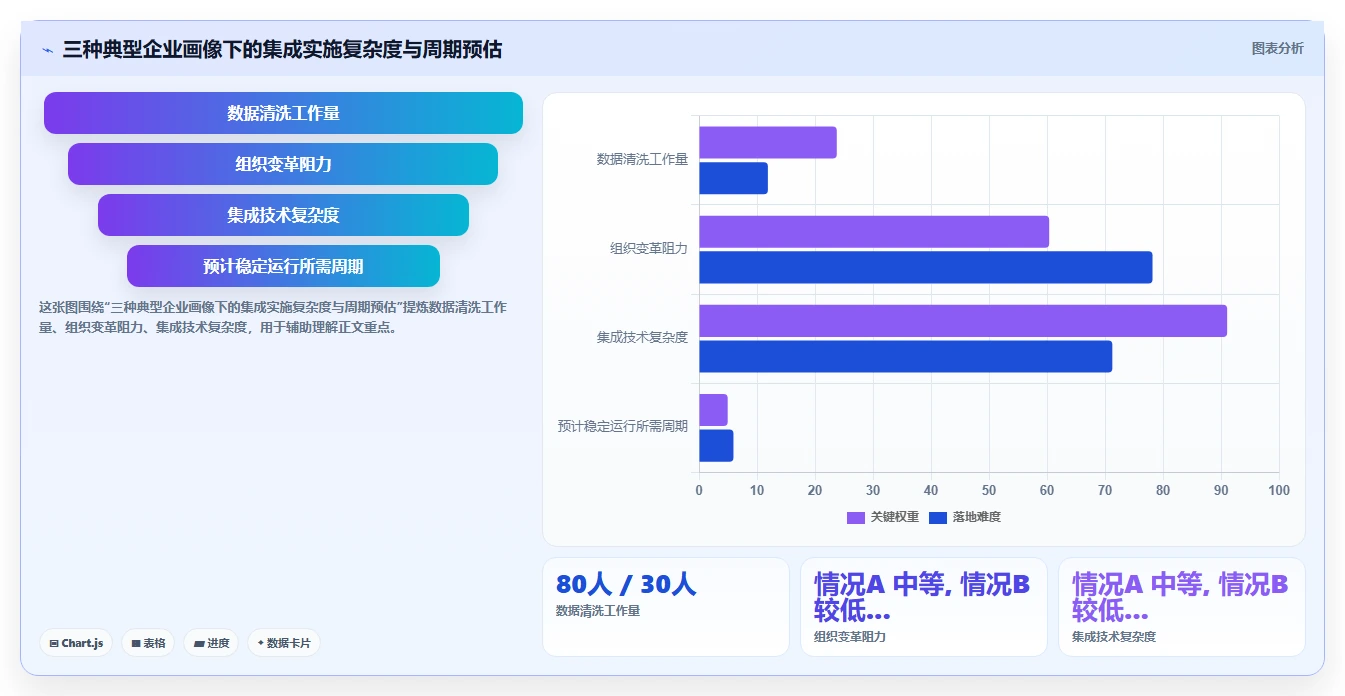Click x-axis tick value 100
1345x696 pixels.
(1279, 490)
